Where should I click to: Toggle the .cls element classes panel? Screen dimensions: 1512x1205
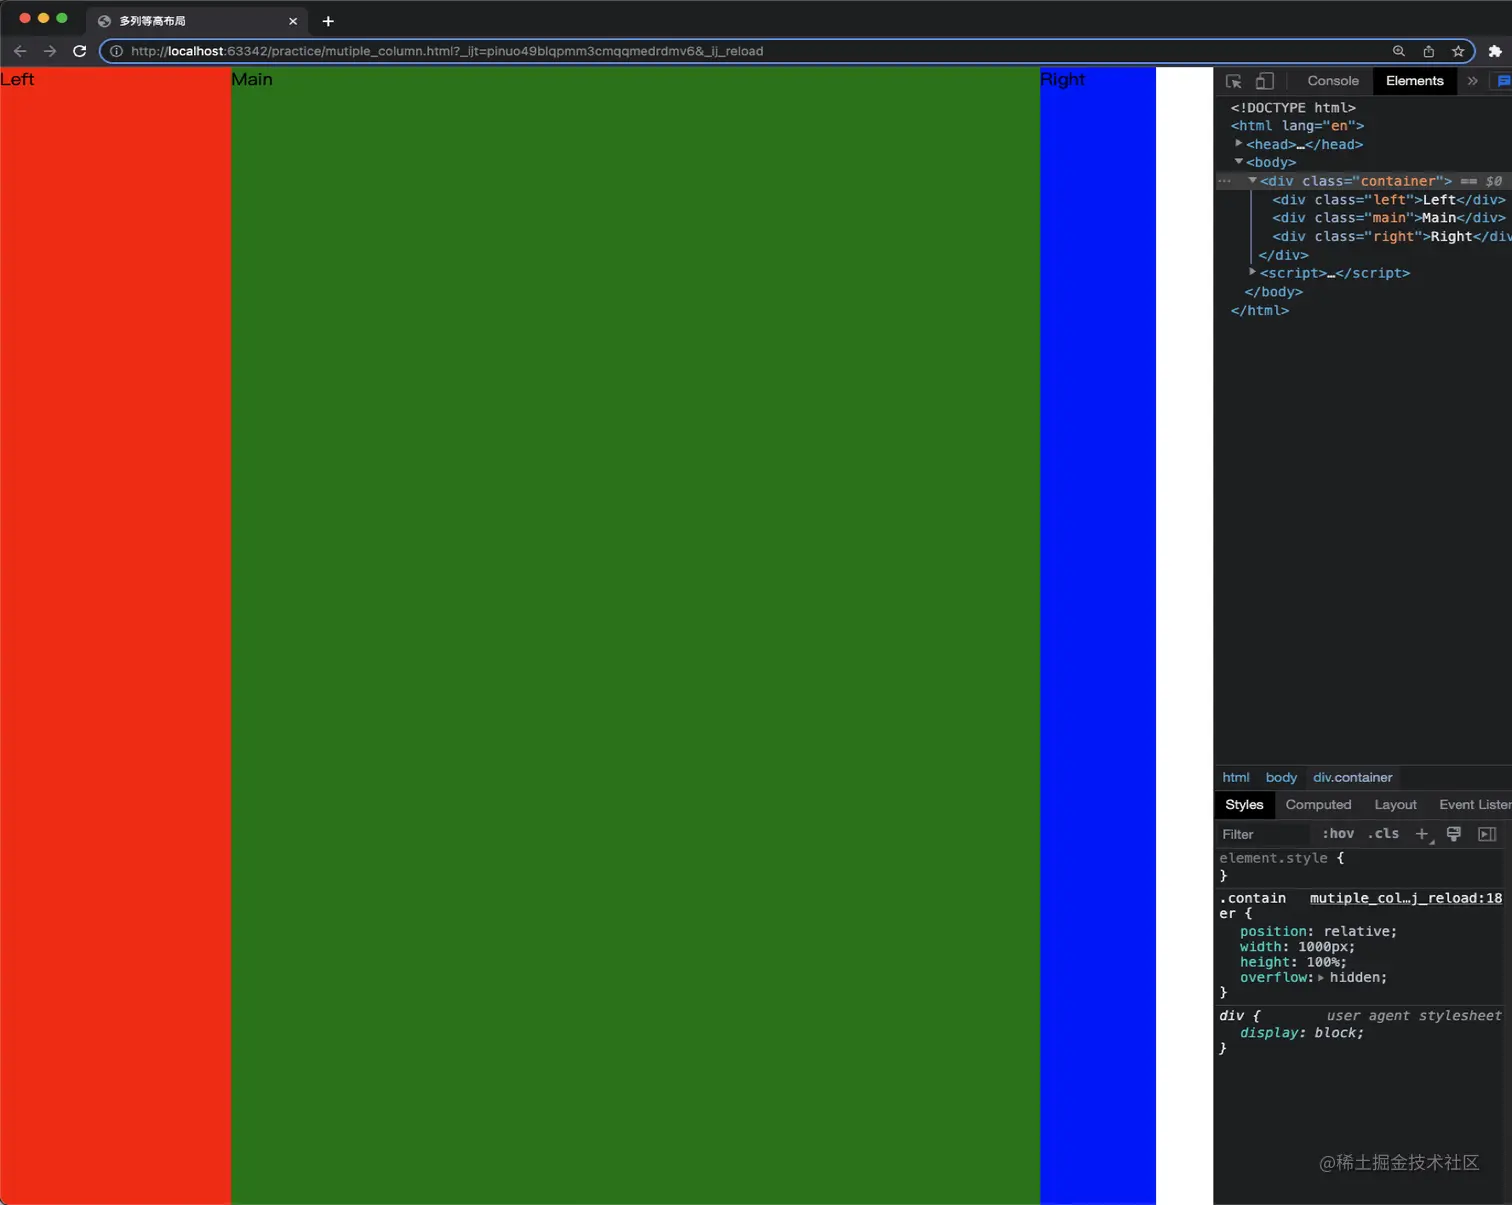(x=1383, y=834)
